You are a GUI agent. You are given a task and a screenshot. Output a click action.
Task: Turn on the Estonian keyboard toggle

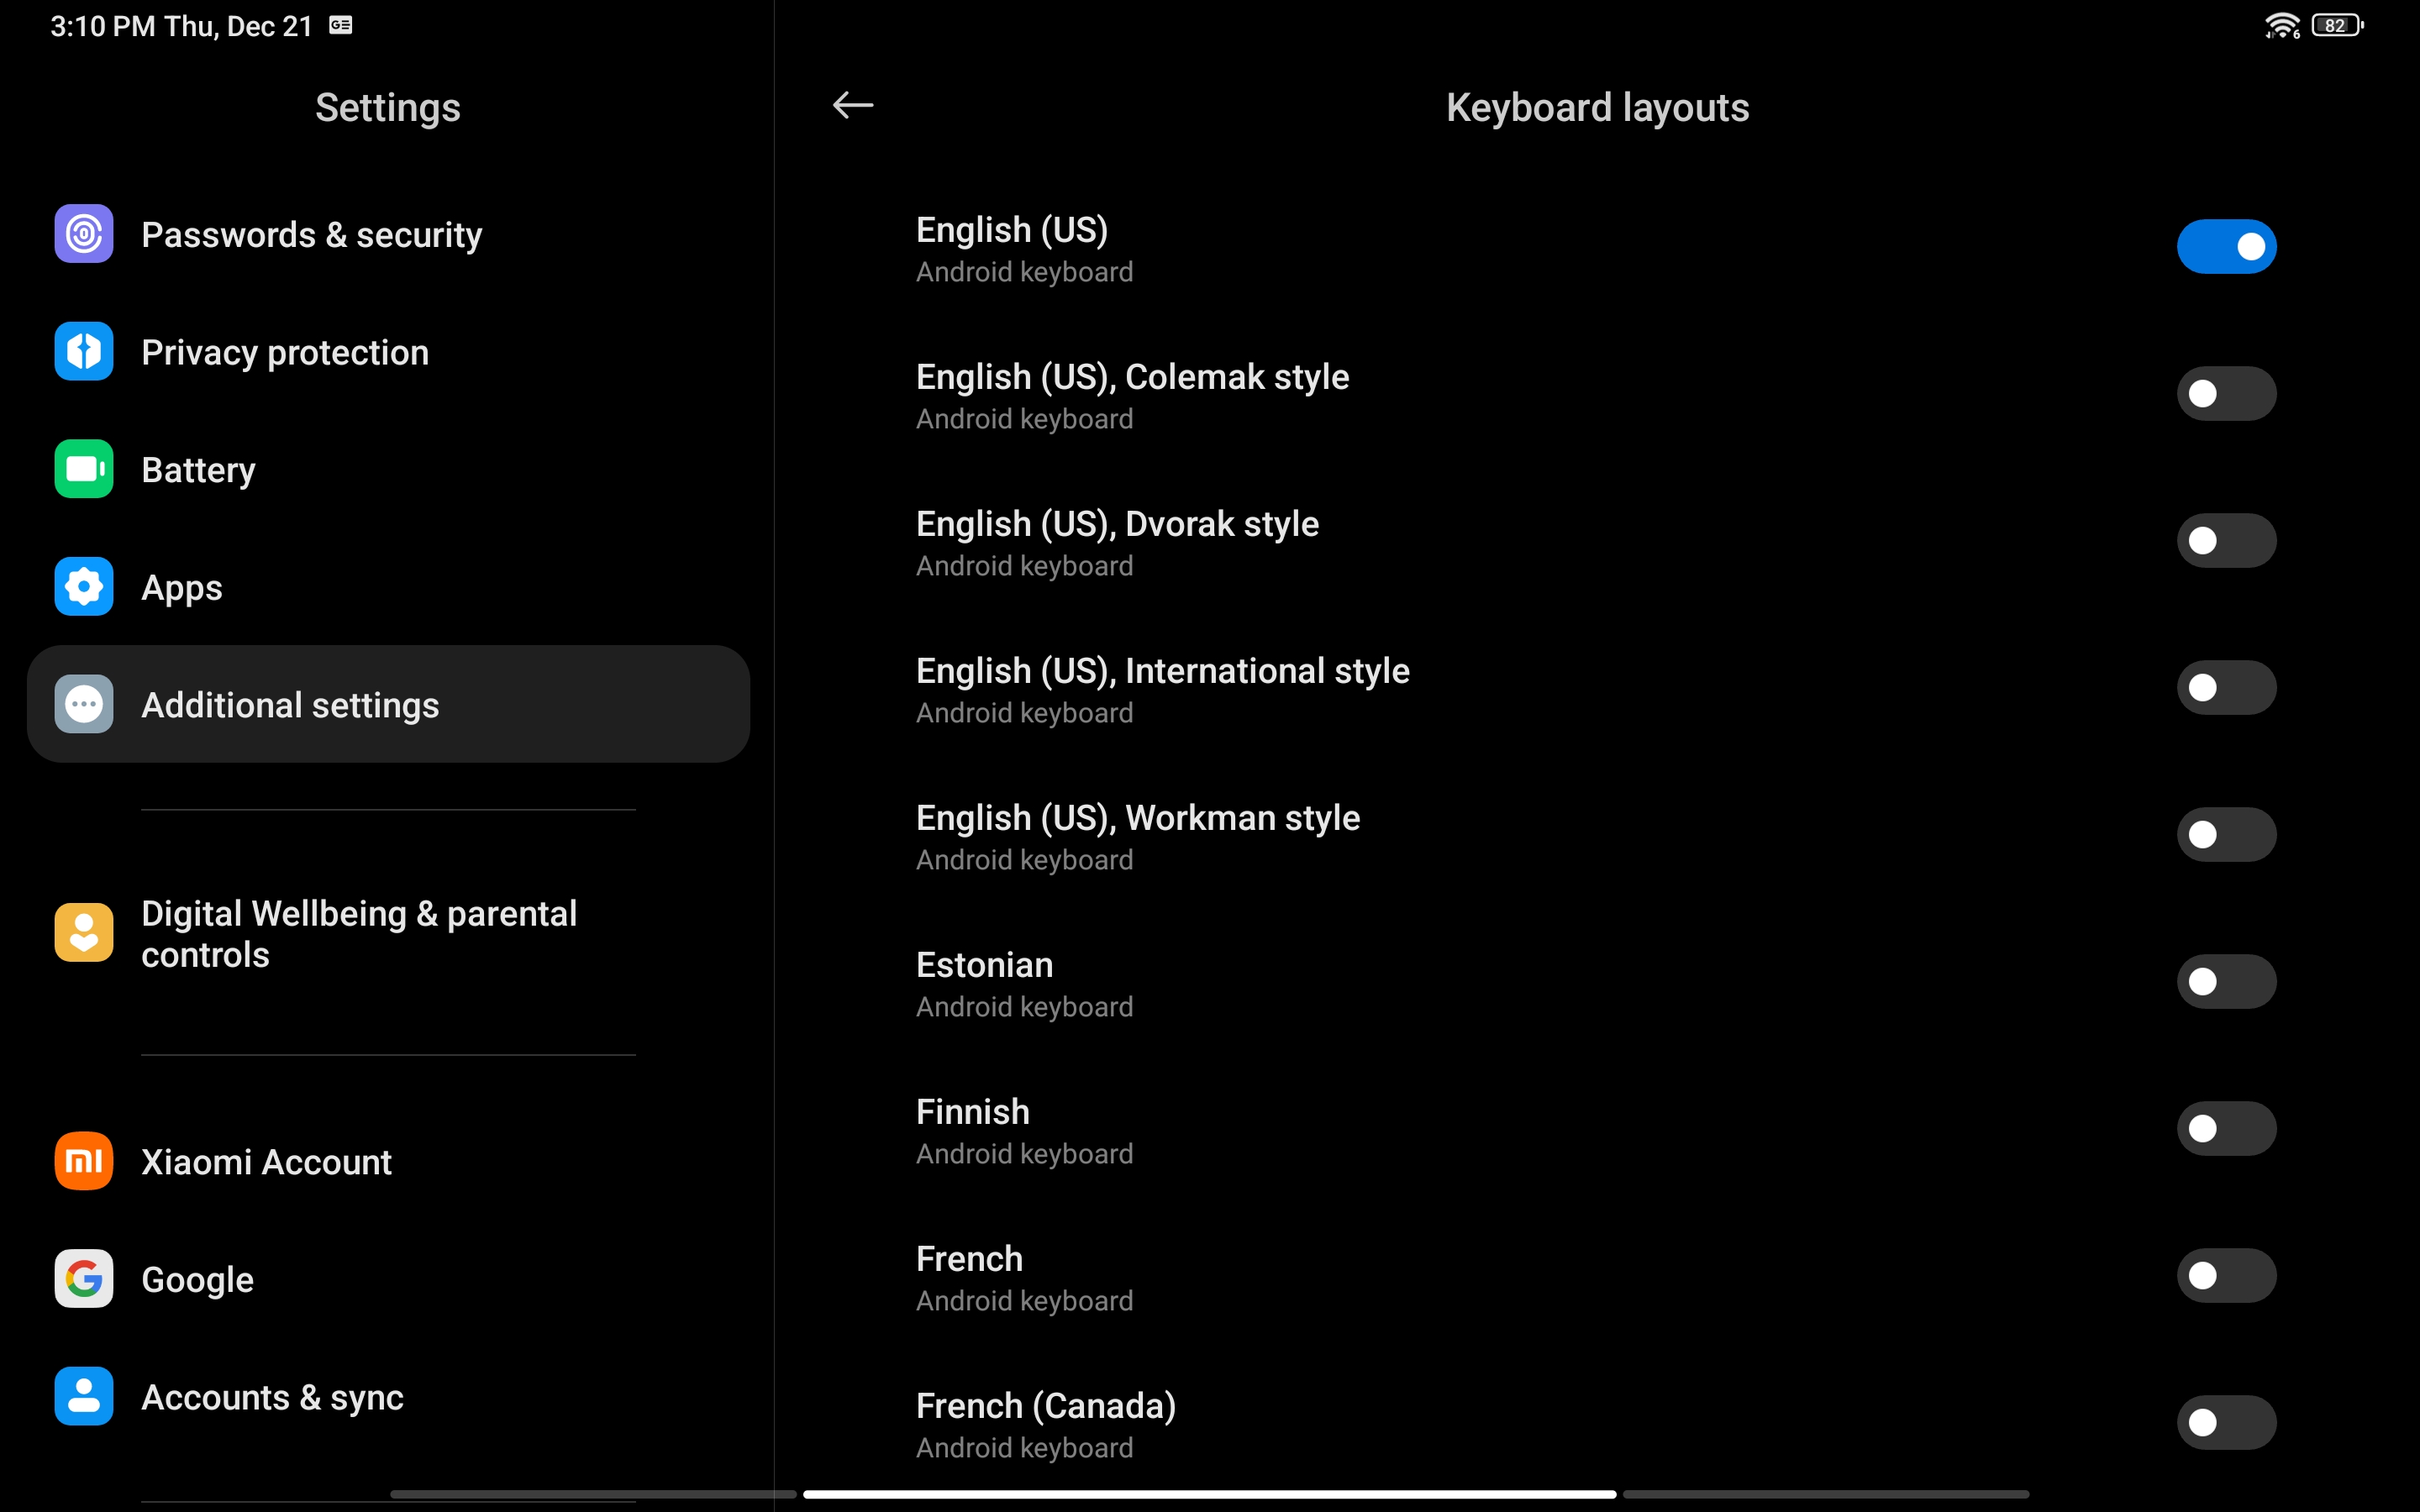pos(2226,982)
